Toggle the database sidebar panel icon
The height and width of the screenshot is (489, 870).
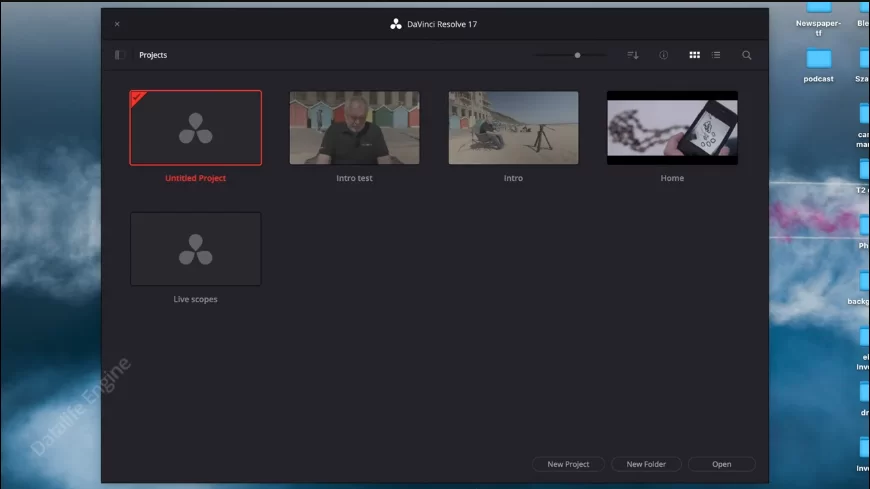[117, 55]
